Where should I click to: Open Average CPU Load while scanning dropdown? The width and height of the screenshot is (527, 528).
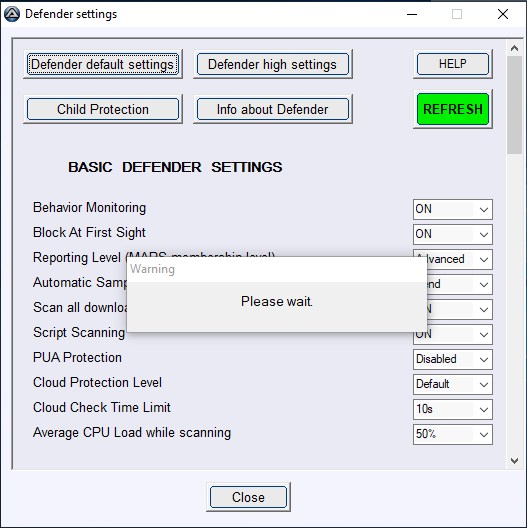coord(453,434)
